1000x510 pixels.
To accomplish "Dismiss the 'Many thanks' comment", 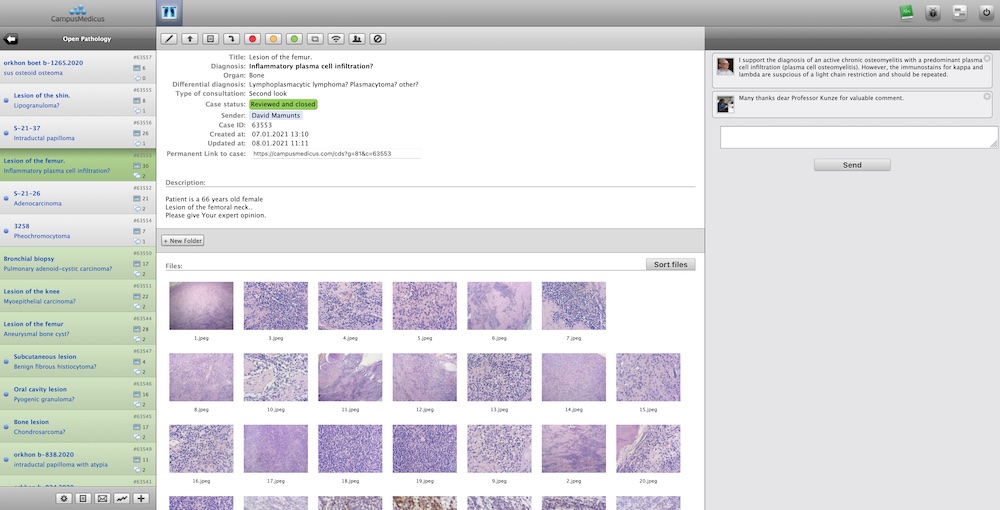I will 987,97.
